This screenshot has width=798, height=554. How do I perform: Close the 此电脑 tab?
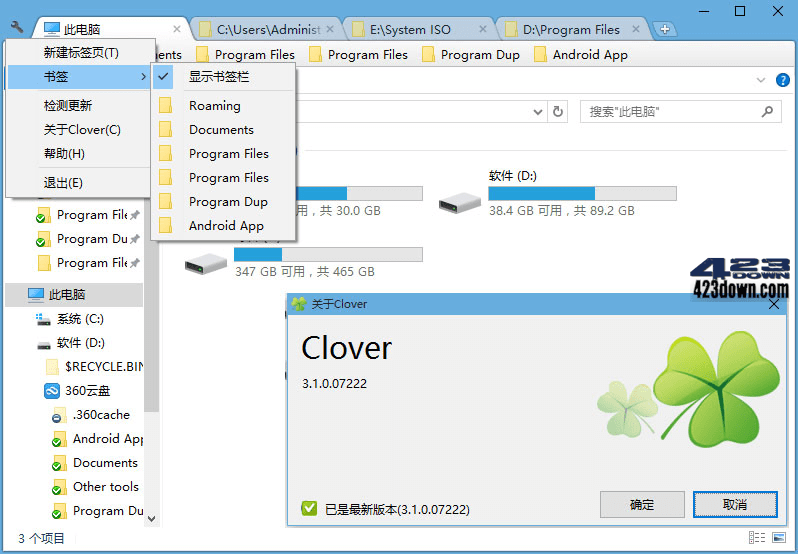pyautogui.click(x=177, y=29)
